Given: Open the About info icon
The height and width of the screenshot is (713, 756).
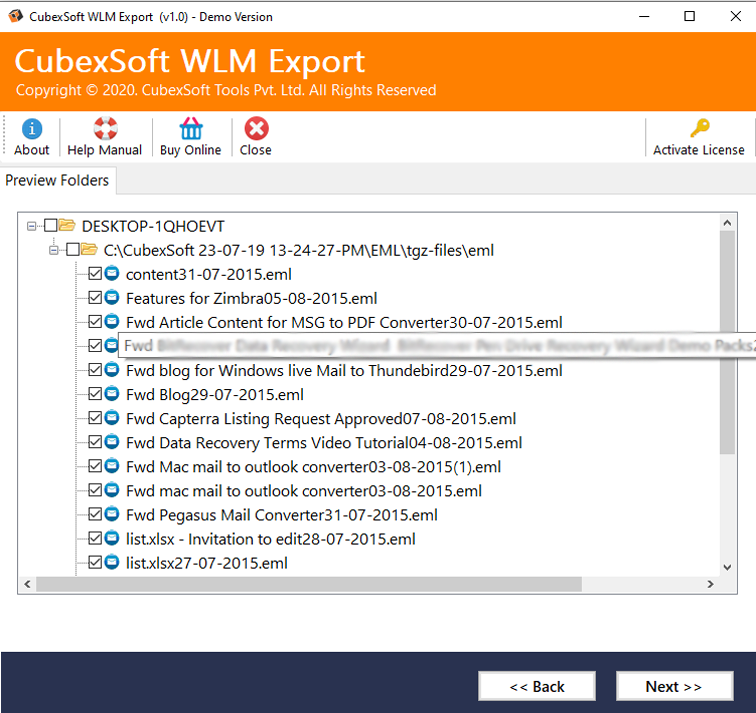Looking at the screenshot, I should (32, 129).
